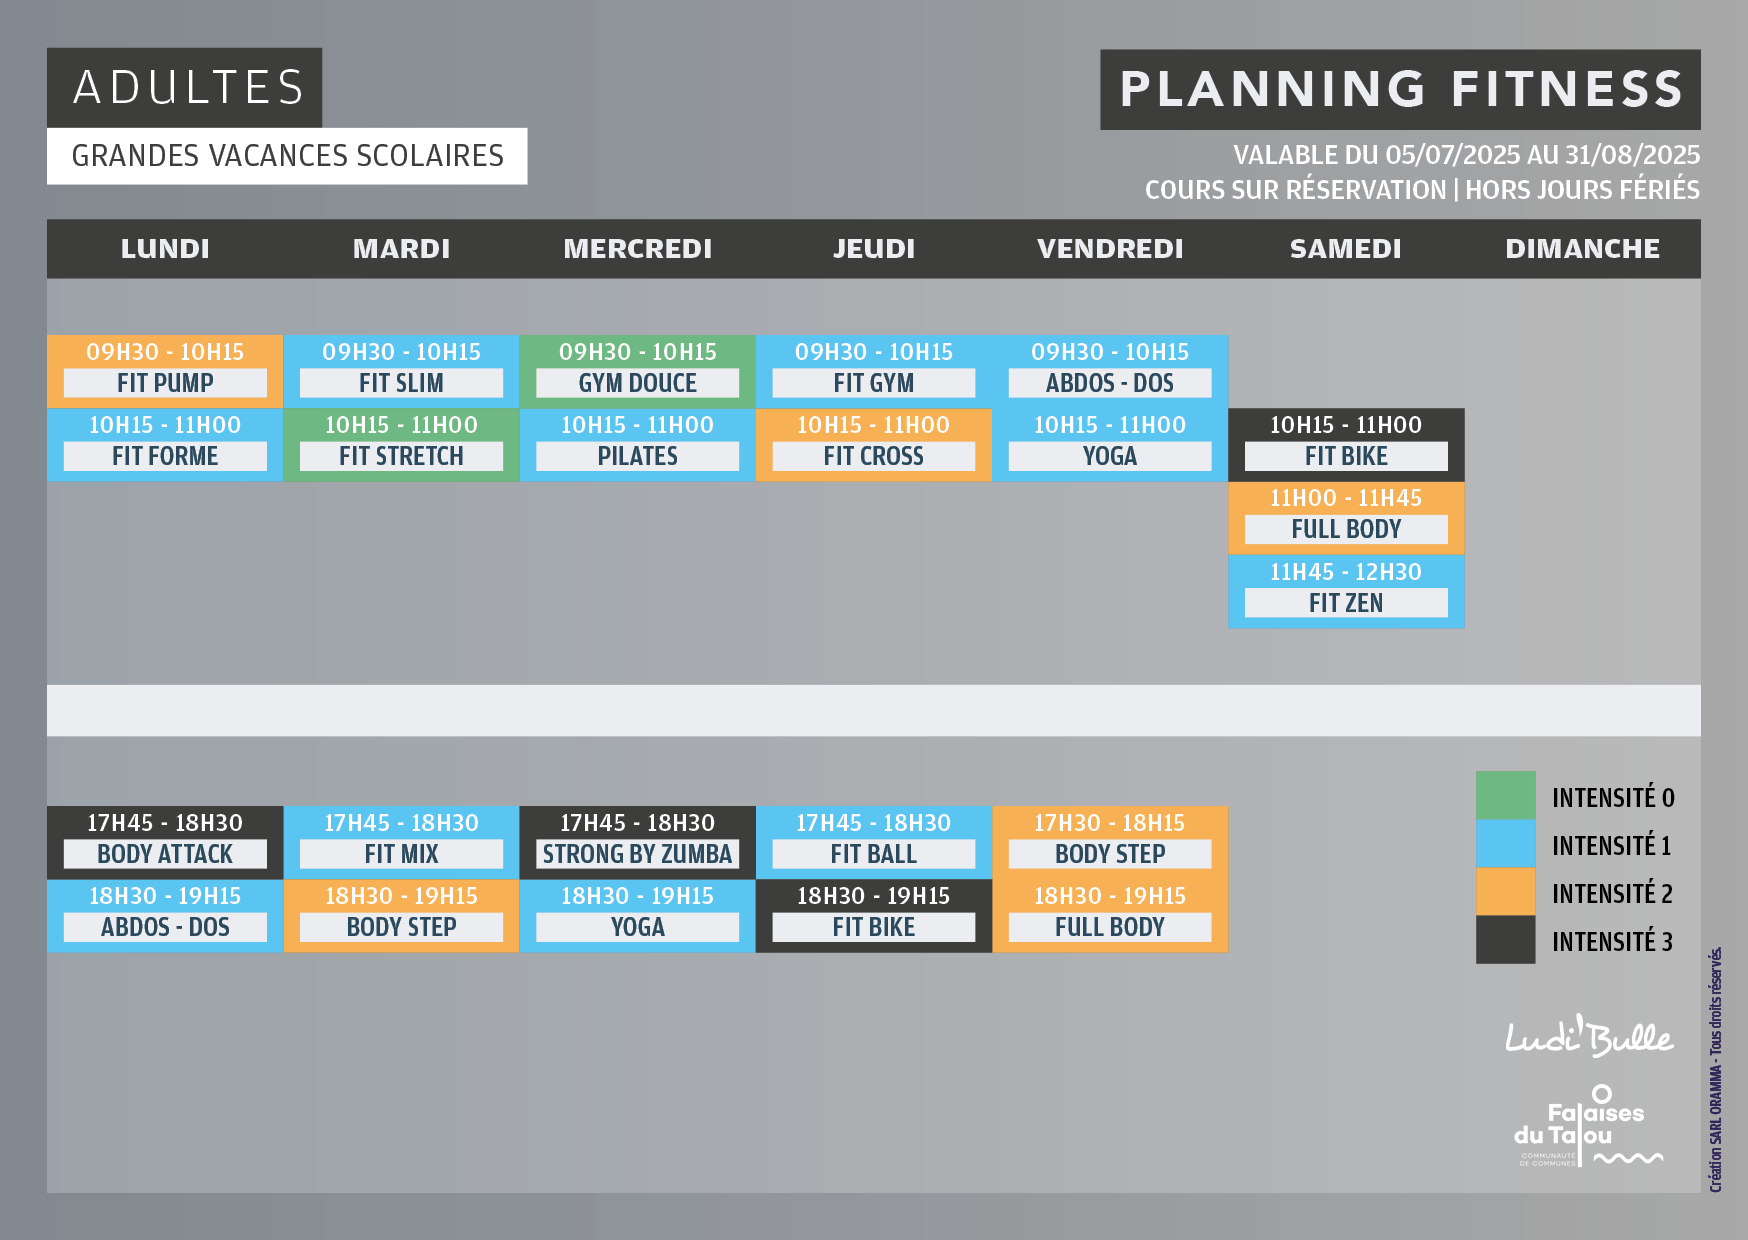The height and width of the screenshot is (1240, 1748).
Task: Select Thursday's FIT CROSS class
Action: coord(874,445)
